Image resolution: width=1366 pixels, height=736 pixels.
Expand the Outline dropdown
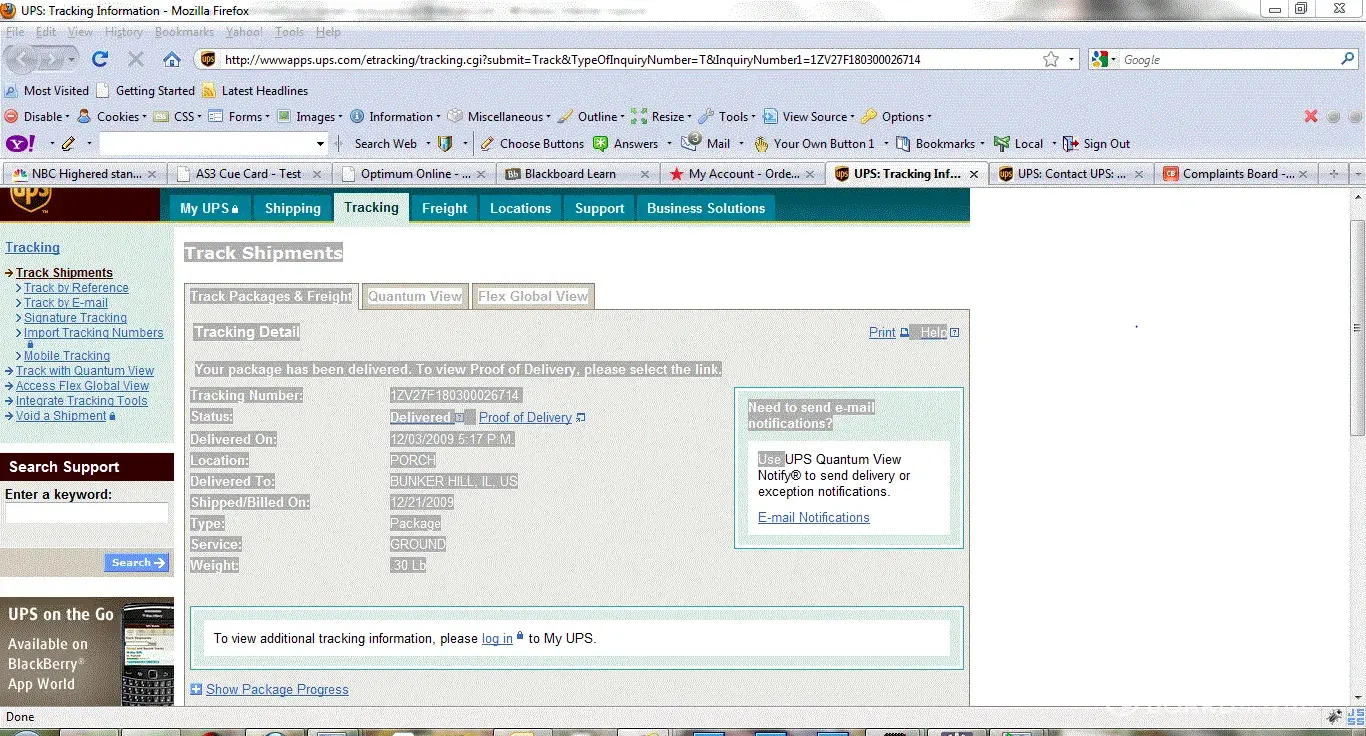(591, 117)
